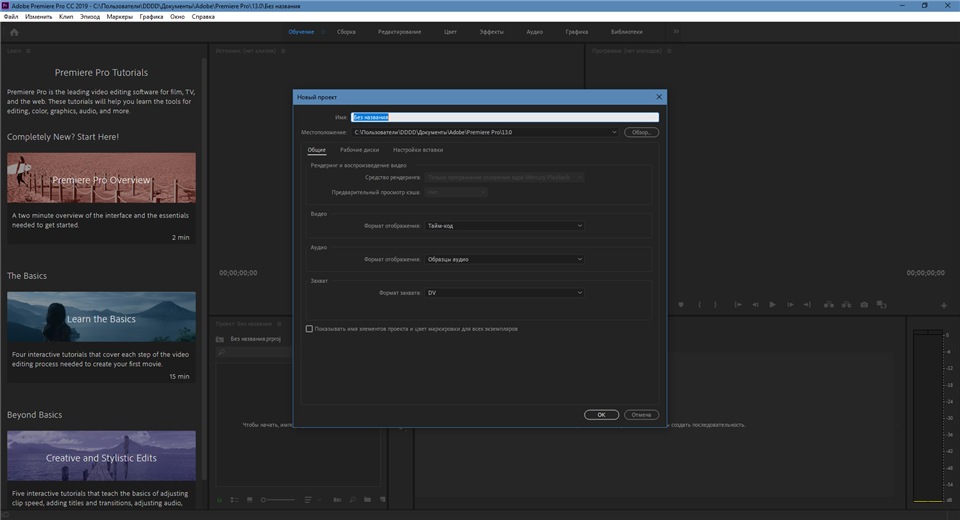960x520 pixels.
Task: Open the Learn panel menu icon
Action: [28, 51]
